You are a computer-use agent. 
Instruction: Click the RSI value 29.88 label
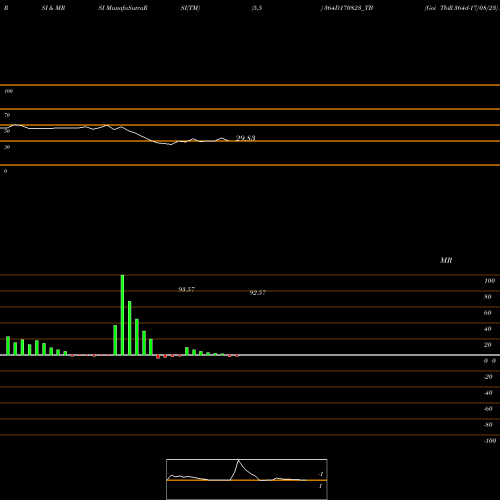point(245,138)
